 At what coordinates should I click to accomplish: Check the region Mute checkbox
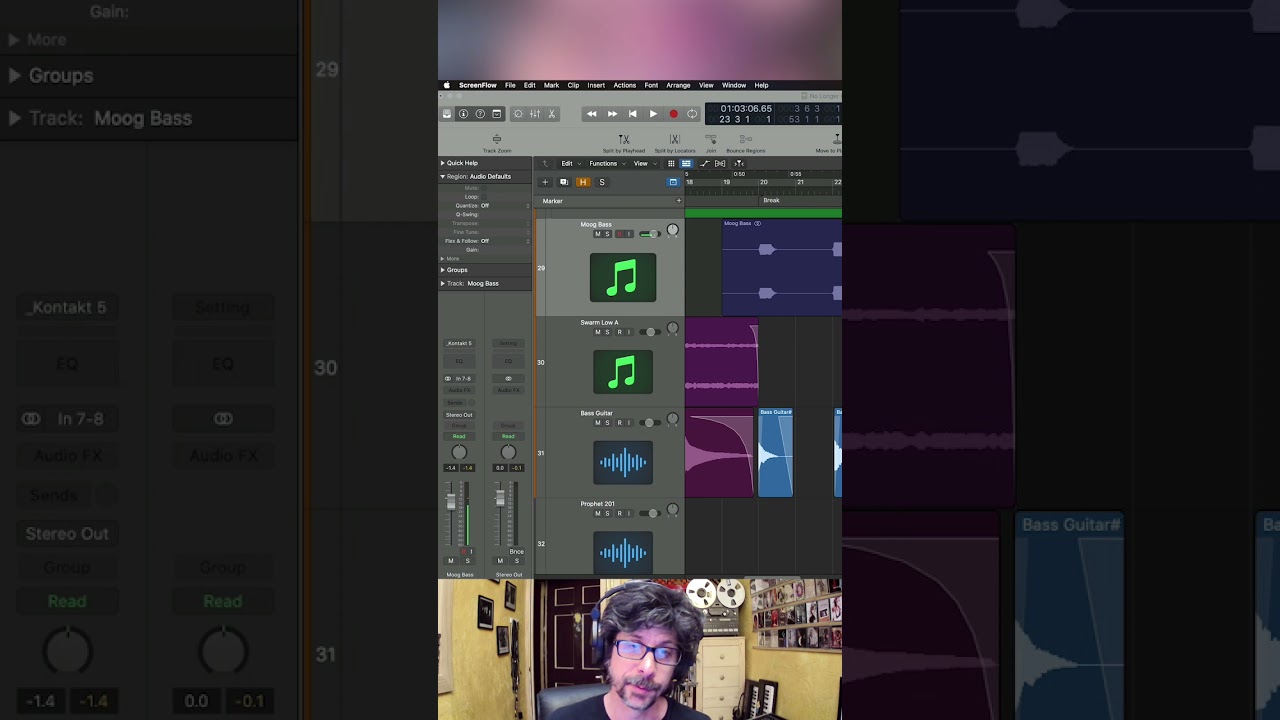tap(484, 188)
